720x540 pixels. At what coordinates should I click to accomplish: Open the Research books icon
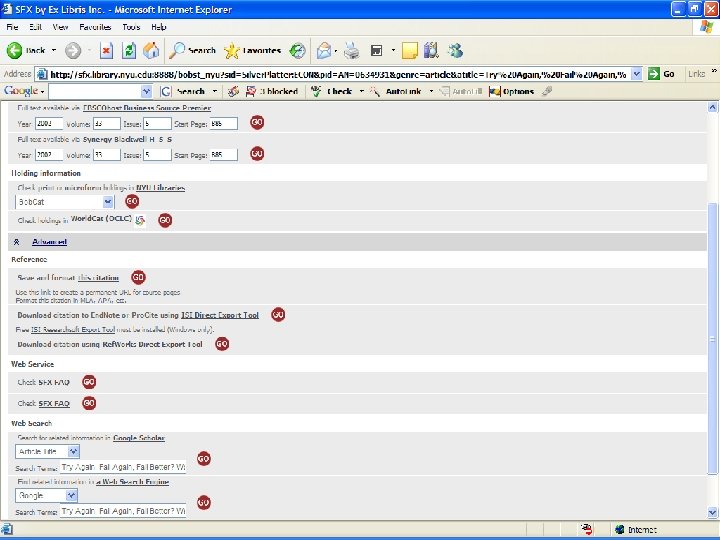click(x=431, y=51)
